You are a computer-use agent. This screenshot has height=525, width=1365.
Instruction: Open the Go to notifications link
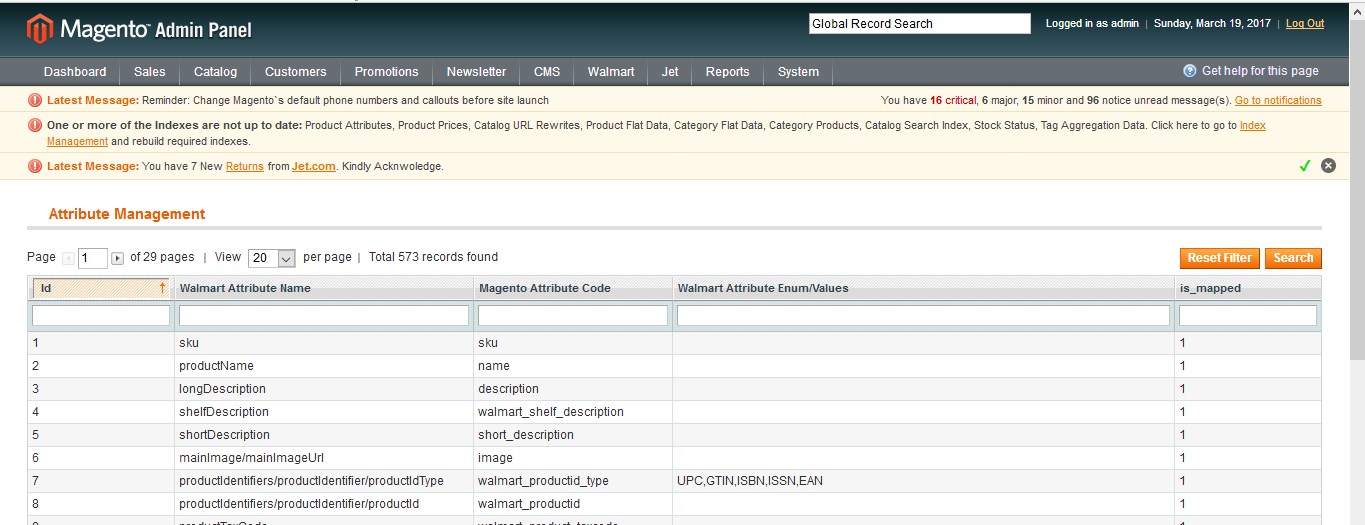point(1278,100)
